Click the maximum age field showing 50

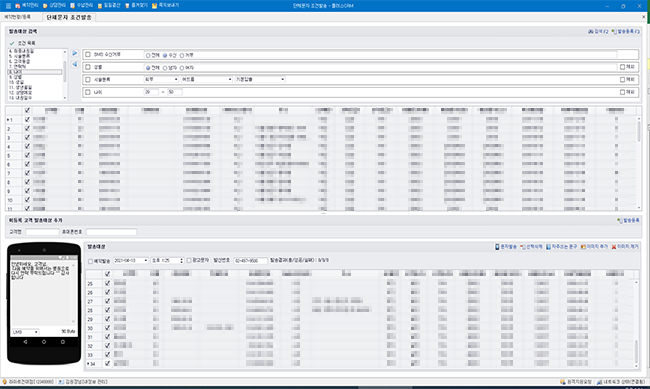pyautogui.click(x=175, y=92)
